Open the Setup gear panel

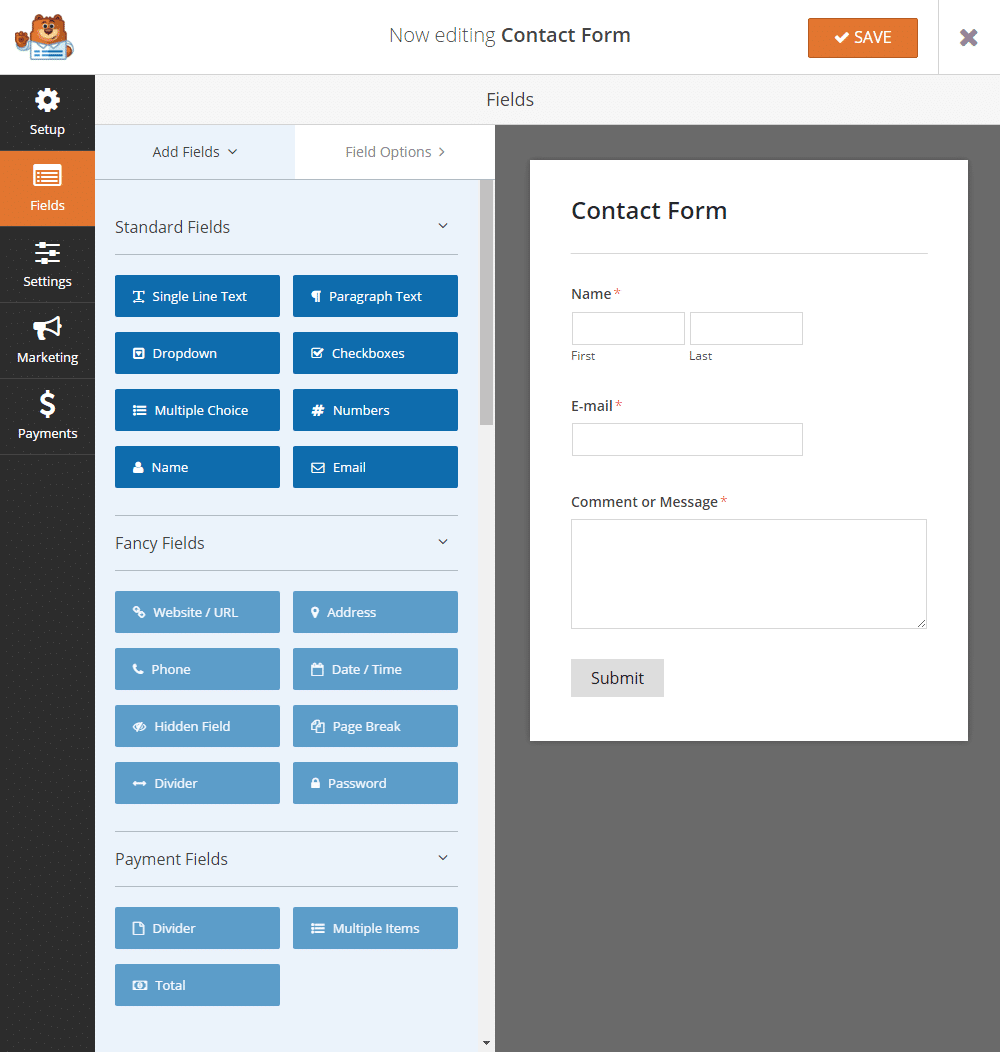tap(47, 112)
